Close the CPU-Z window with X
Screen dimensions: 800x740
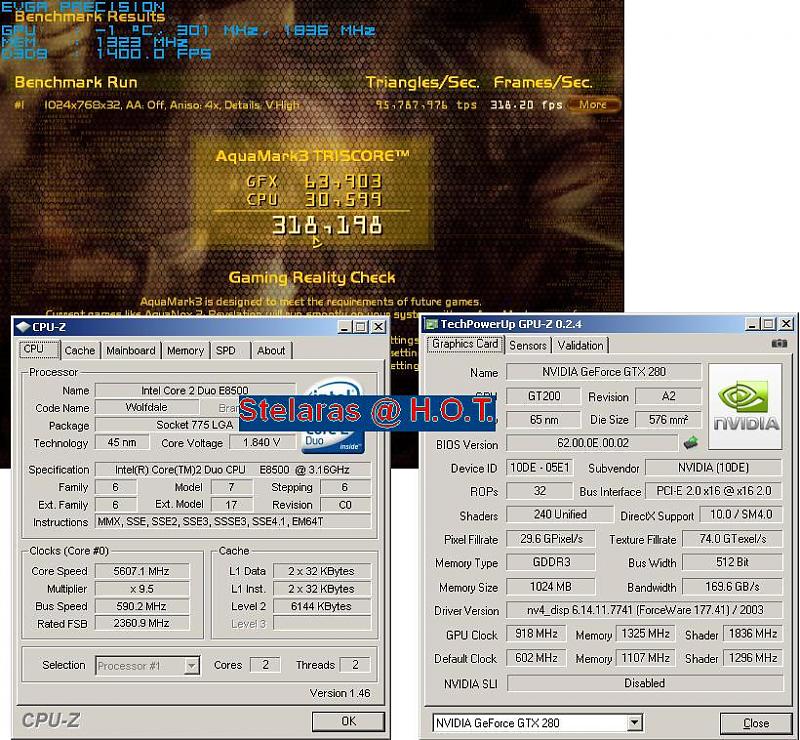[x=378, y=327]
